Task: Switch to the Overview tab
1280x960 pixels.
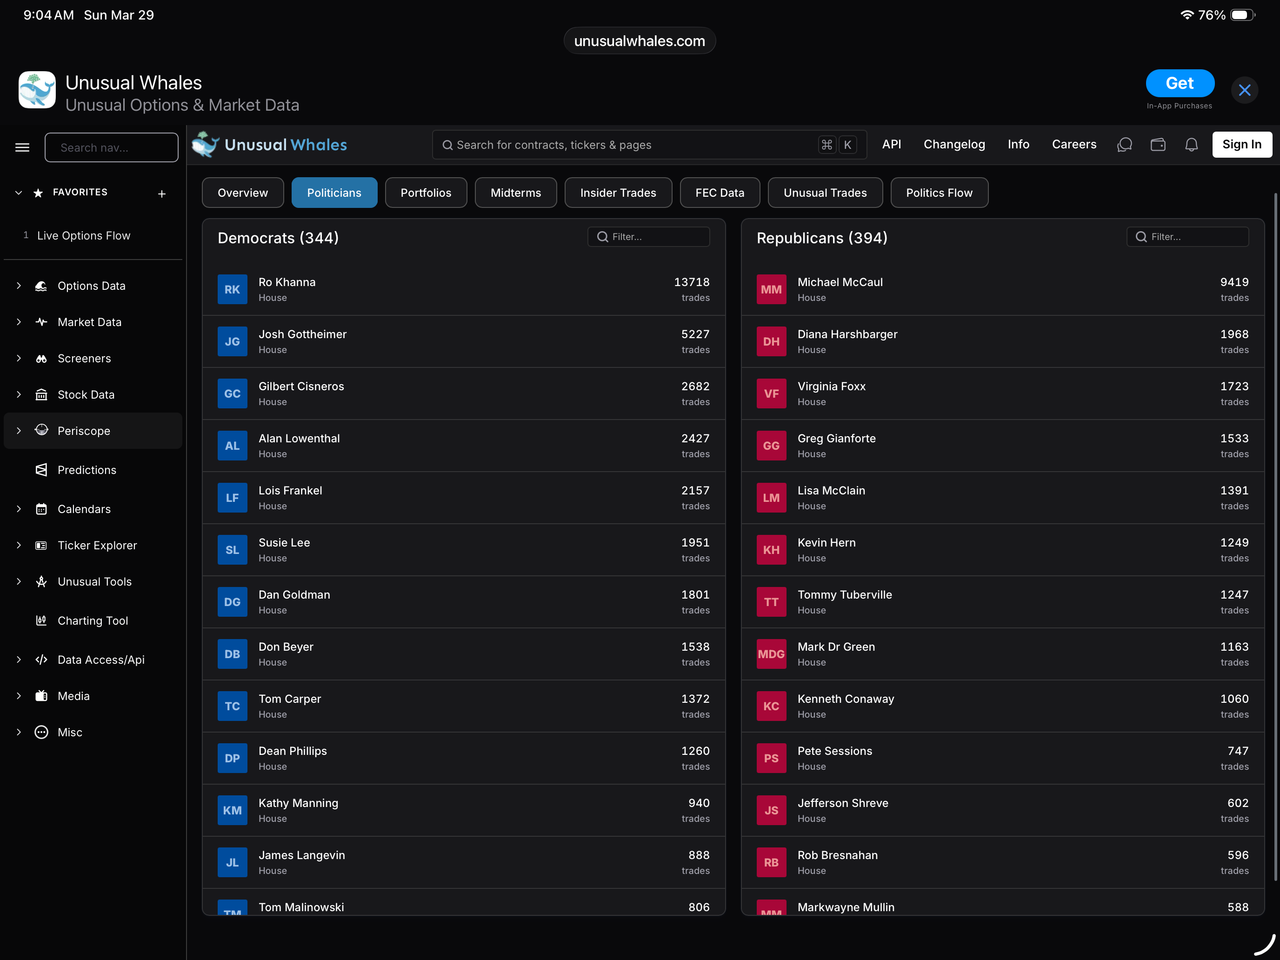Action: tap(243, 193)
